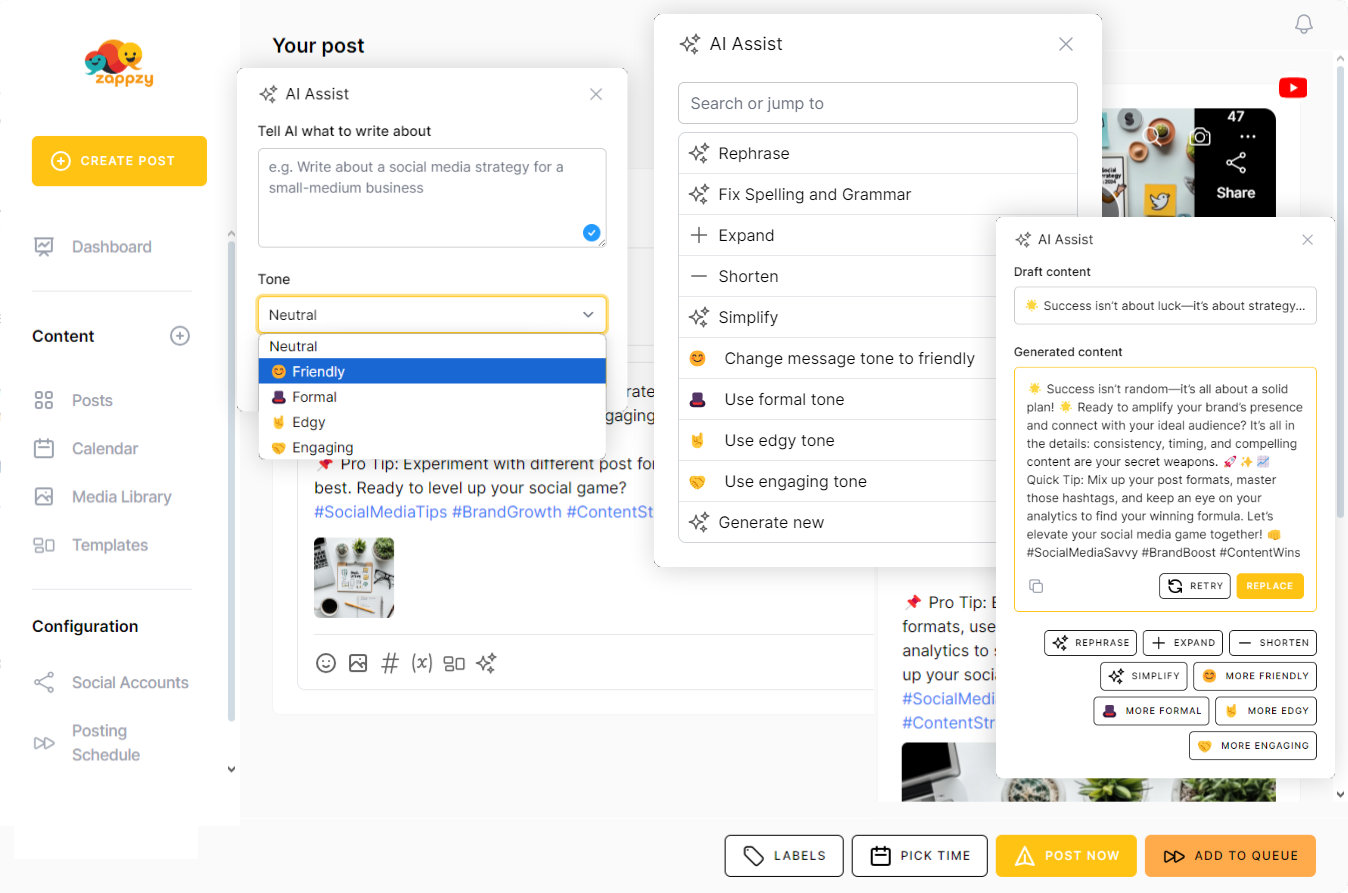
Task: Confirm the AI prompt with blue checkmark
Action: click(x=591, y=233)
